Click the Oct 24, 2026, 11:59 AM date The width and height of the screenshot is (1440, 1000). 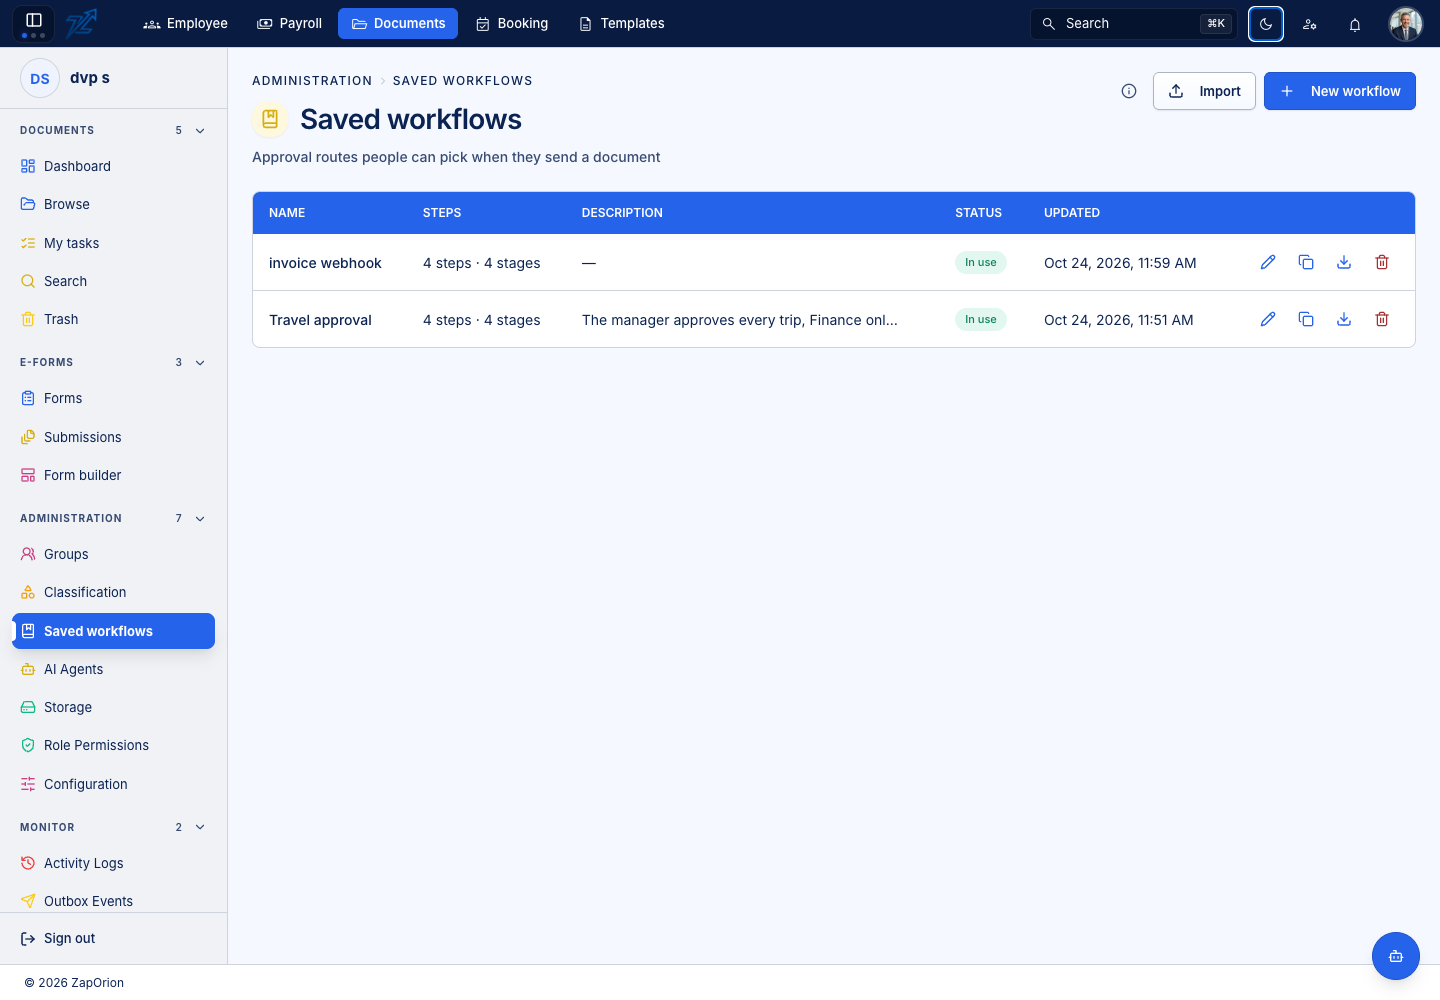click(x=1120, y=263)
